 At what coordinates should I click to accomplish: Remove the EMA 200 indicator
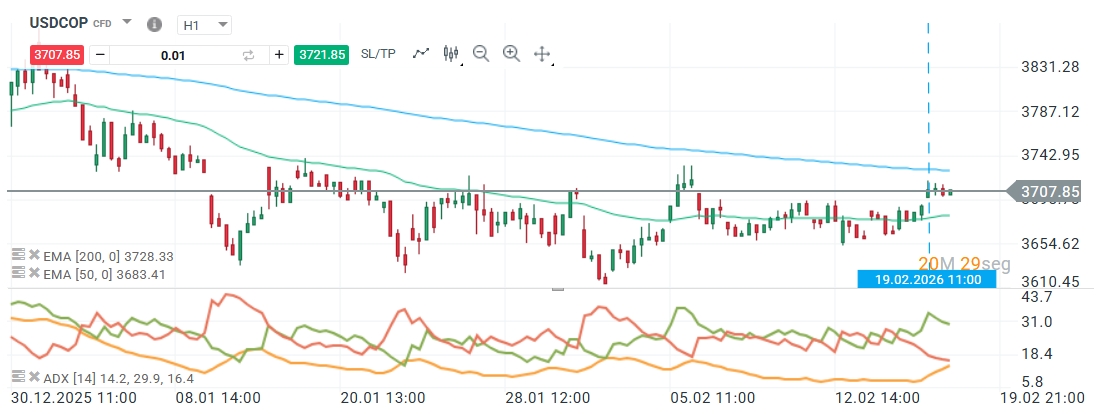(x=32, y=256)
